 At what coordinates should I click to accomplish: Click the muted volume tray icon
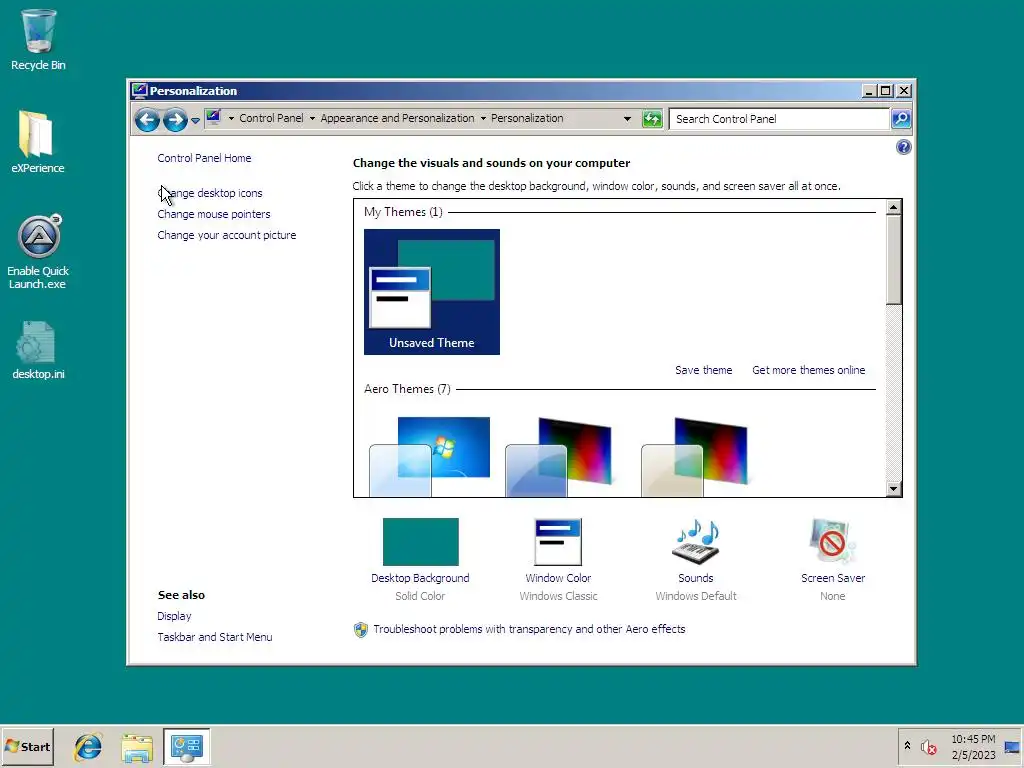(x=928, y=747)
